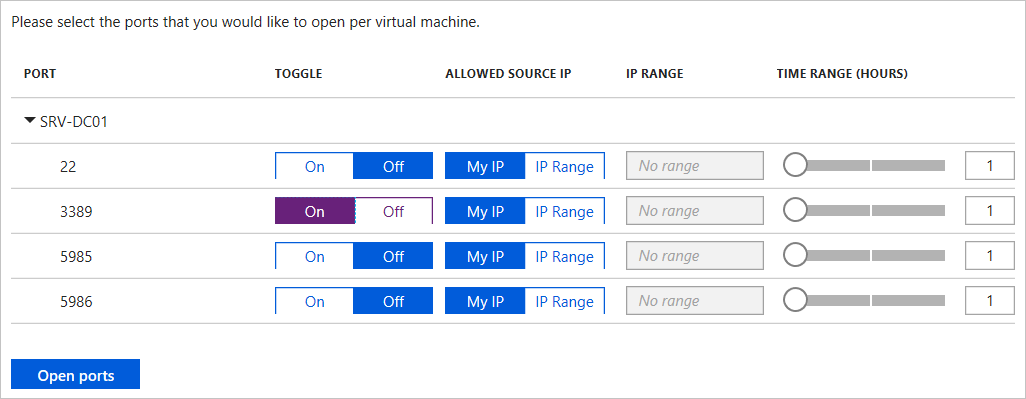1026x399 pixels.
Task: Click the PORT column header
Action: click(40, 74)
